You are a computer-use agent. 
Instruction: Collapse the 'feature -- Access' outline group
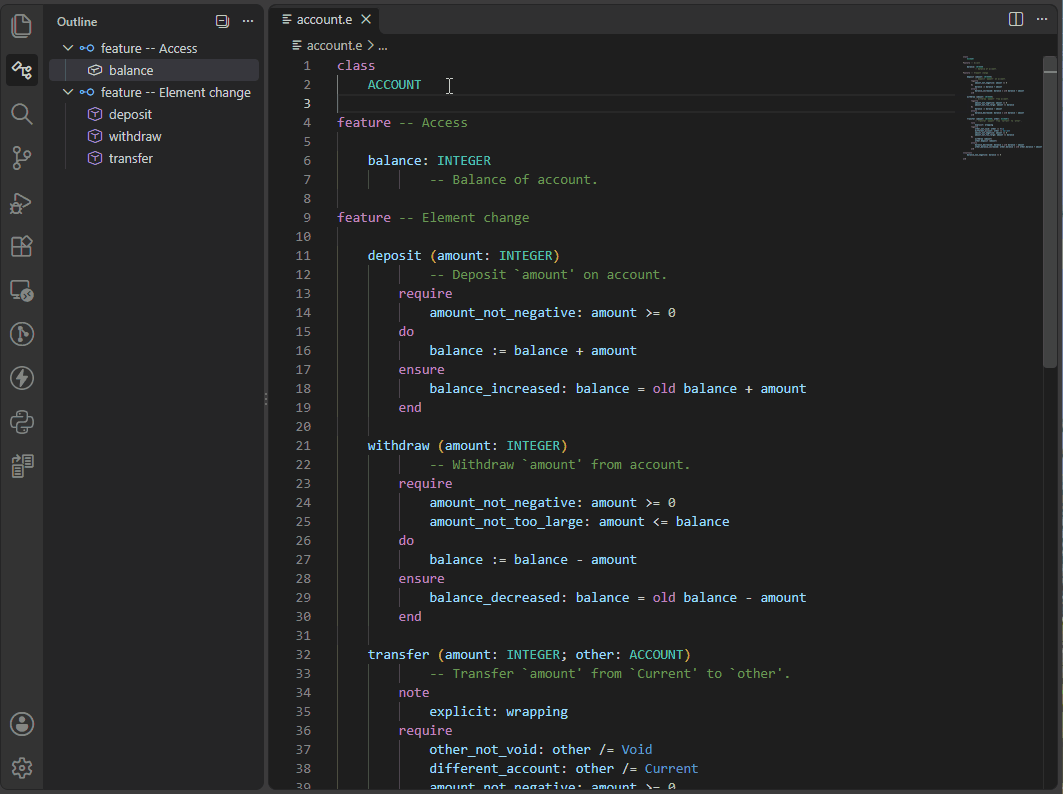coord(68,48)
